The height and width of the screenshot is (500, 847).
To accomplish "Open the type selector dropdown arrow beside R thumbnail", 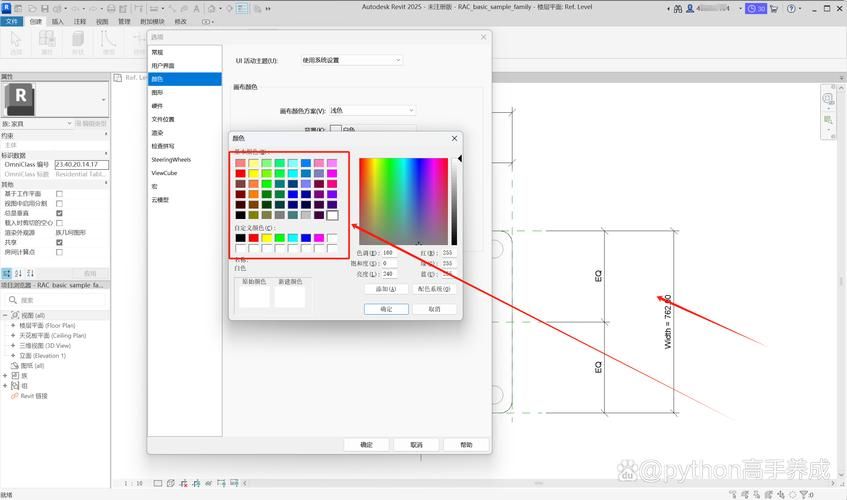I will [x=104, y=99].
